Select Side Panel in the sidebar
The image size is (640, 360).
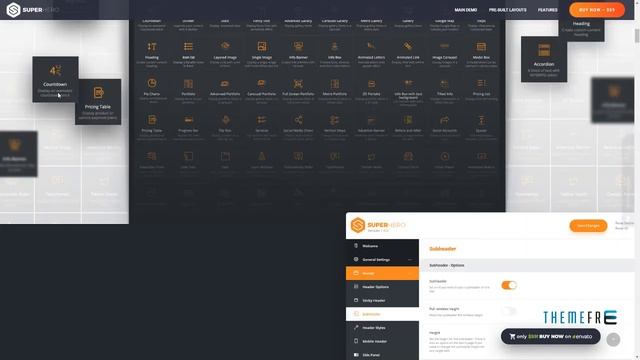(382, 355)
